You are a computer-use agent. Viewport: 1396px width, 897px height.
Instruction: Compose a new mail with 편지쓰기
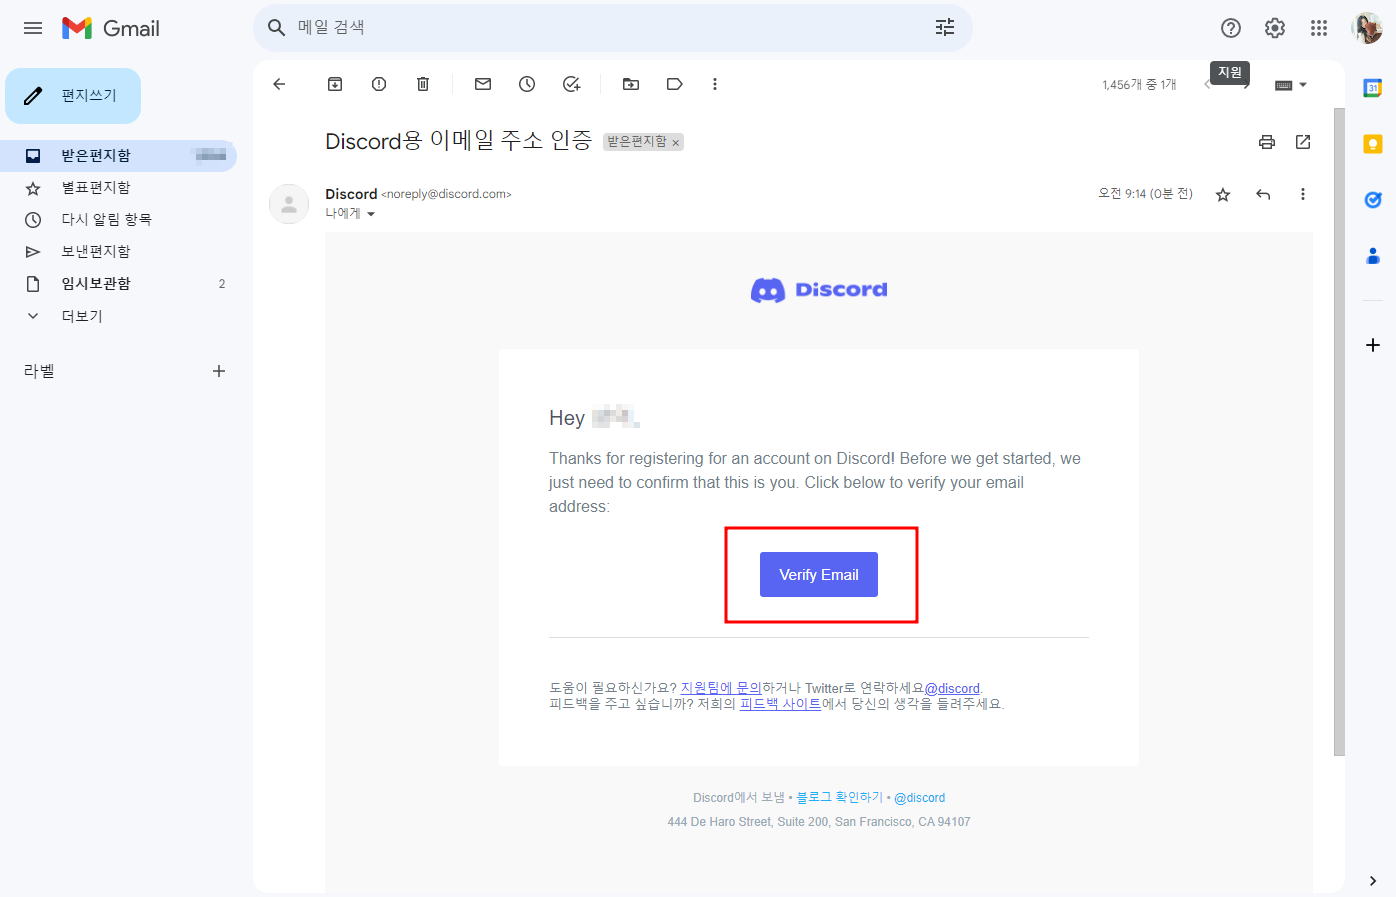[73, 96]
